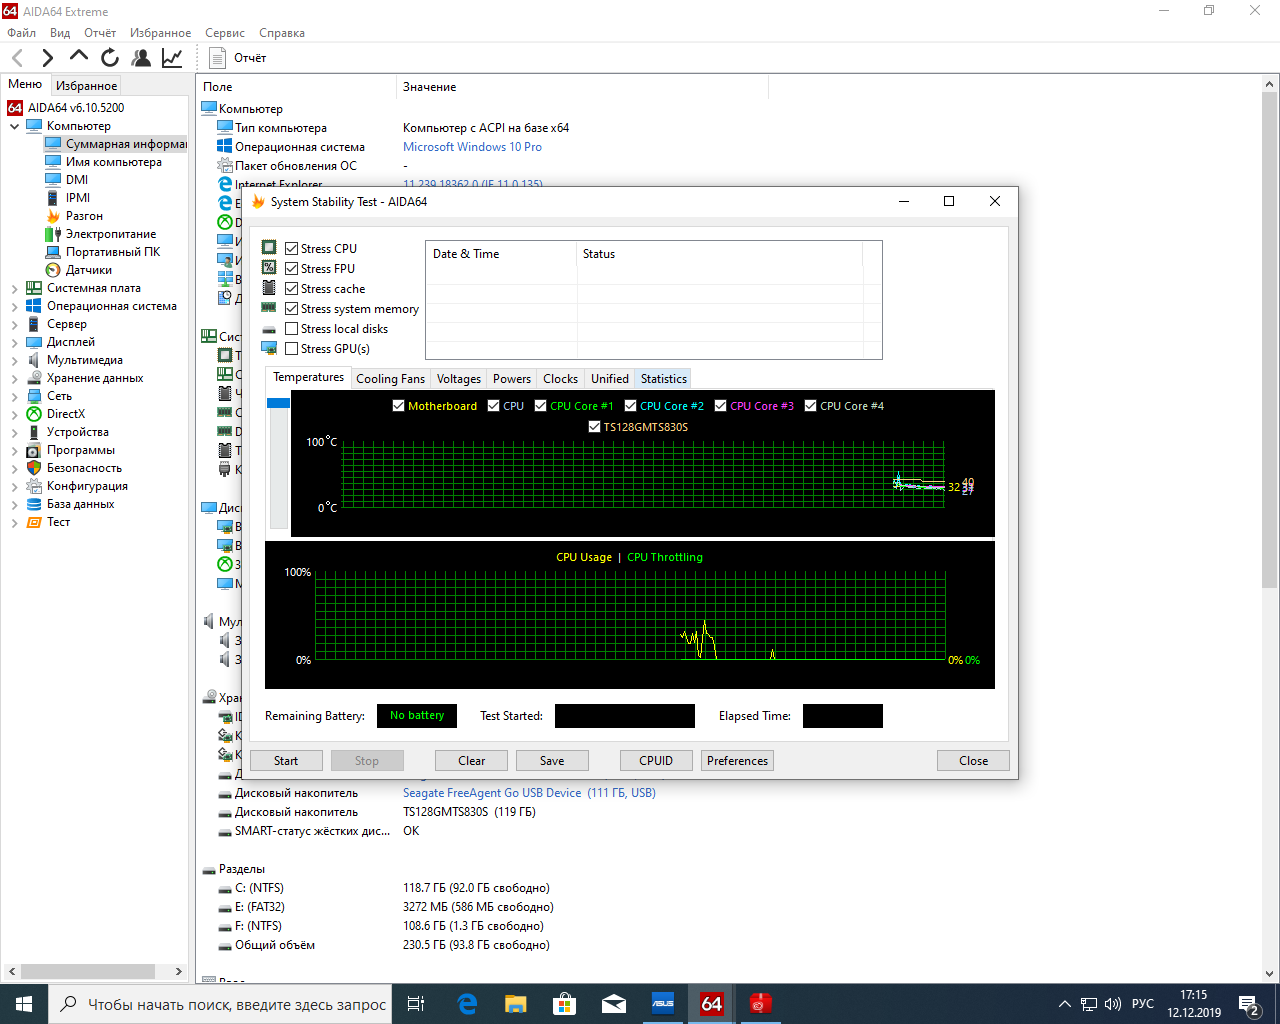
Task: Uncheck Stress system memory option
Action: [292, 309]
